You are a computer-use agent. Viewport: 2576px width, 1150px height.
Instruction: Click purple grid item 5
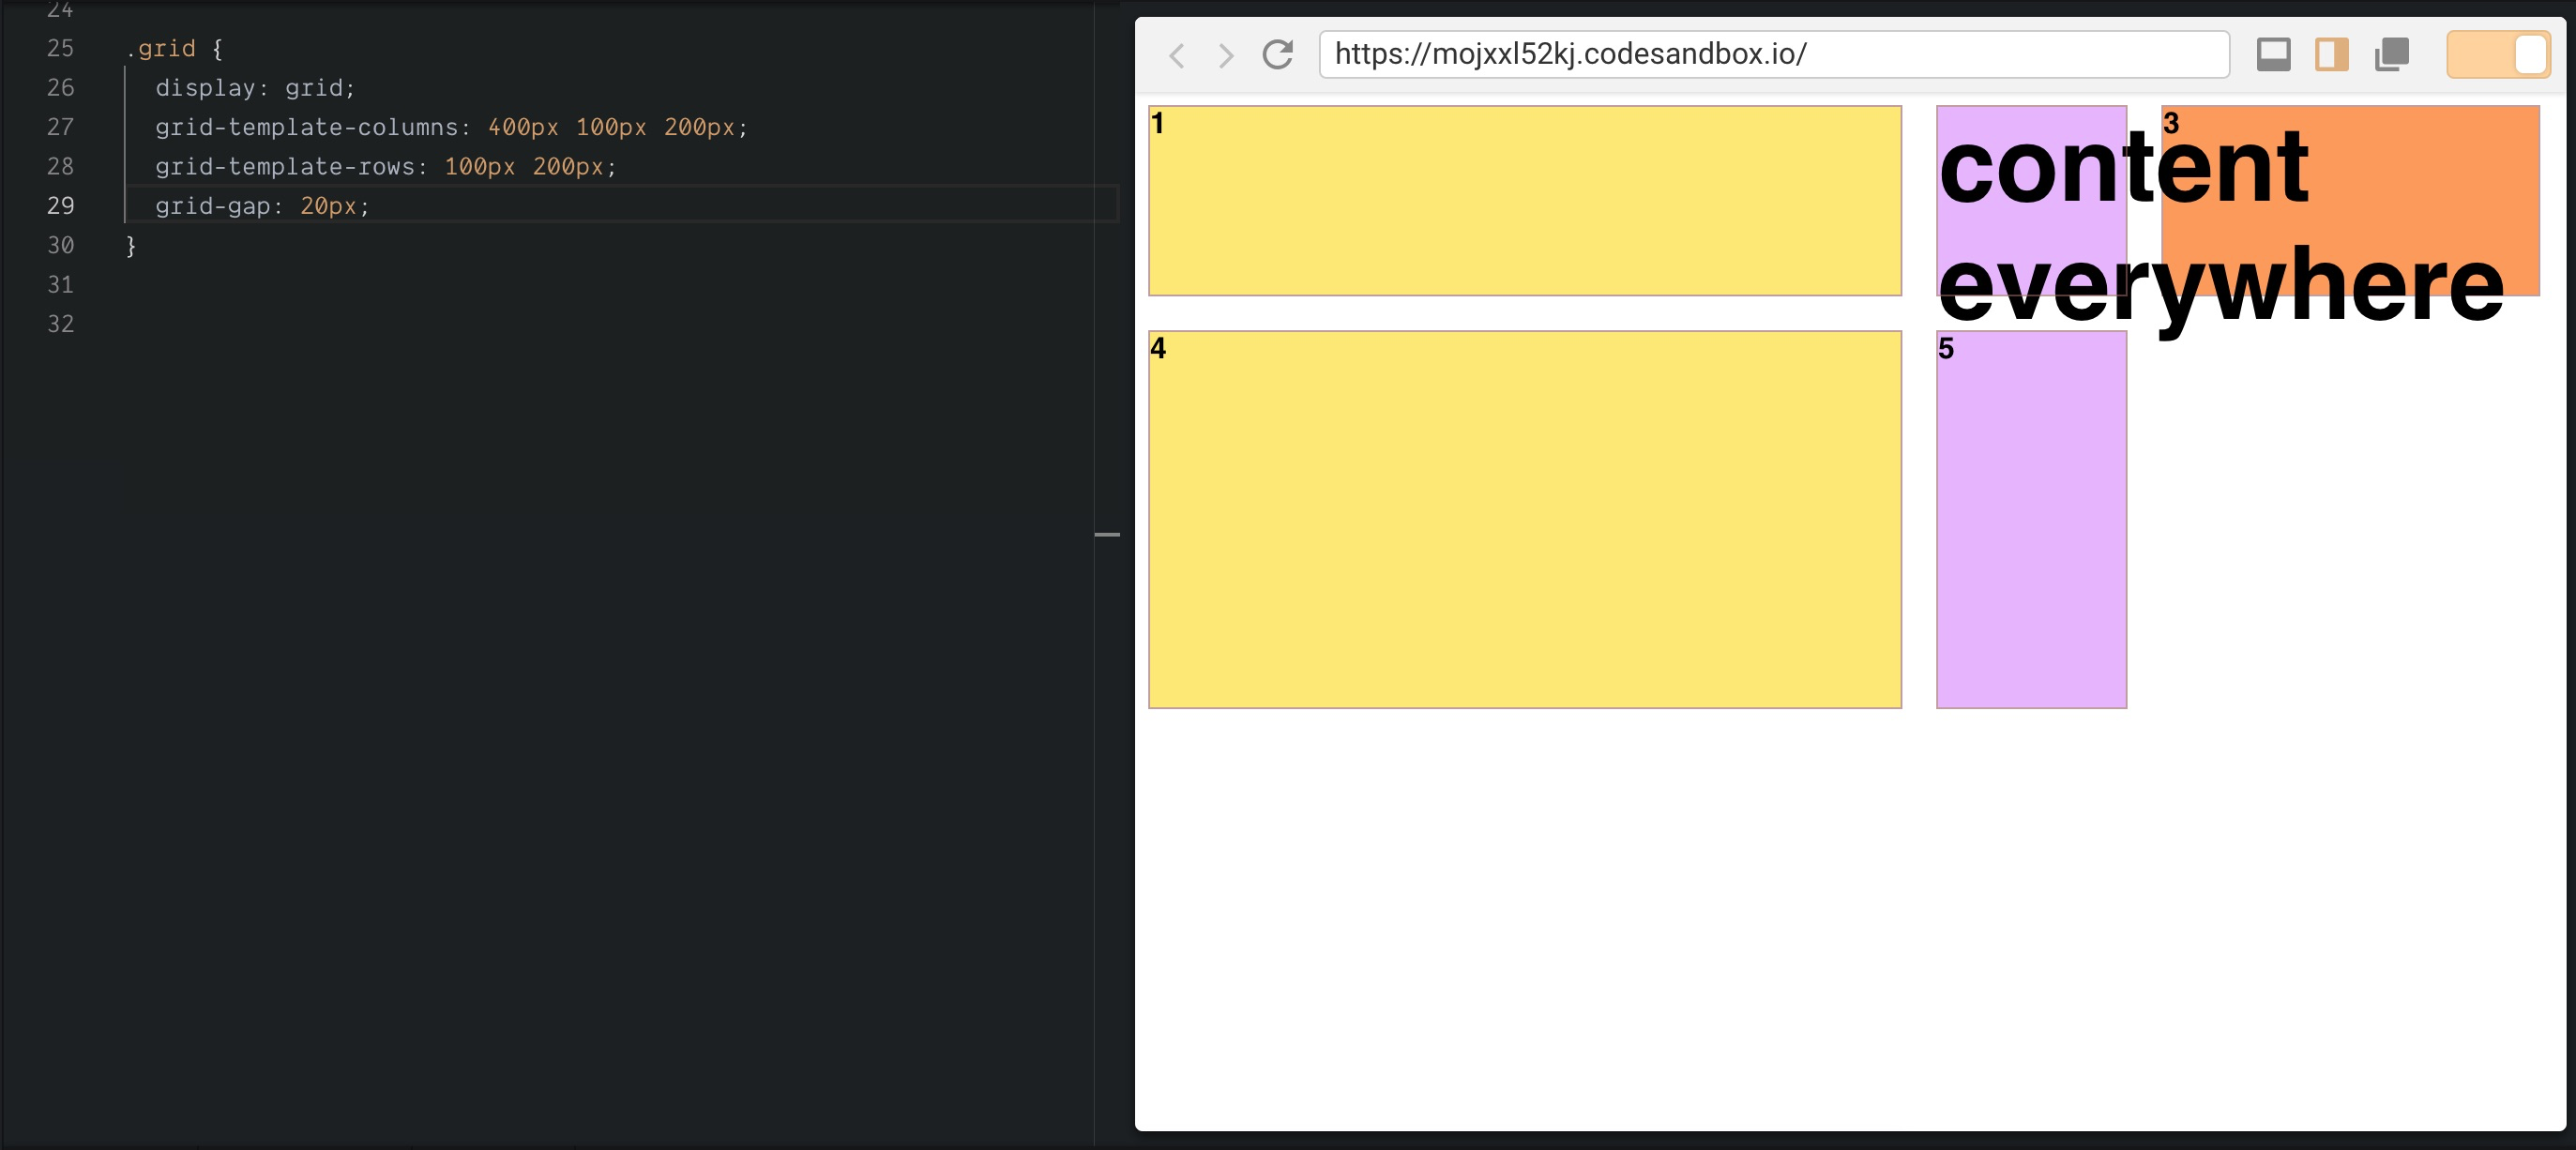[2031, 520]
